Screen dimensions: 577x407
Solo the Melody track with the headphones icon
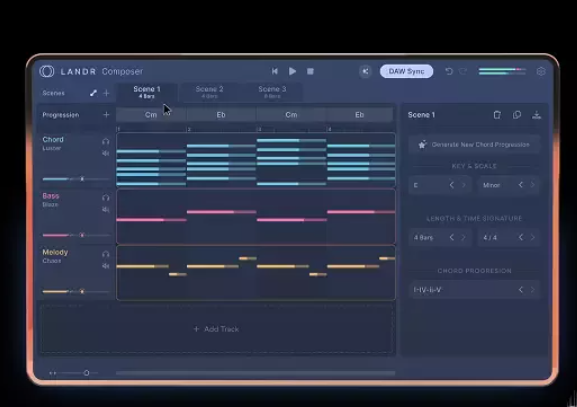coord(106,254)
